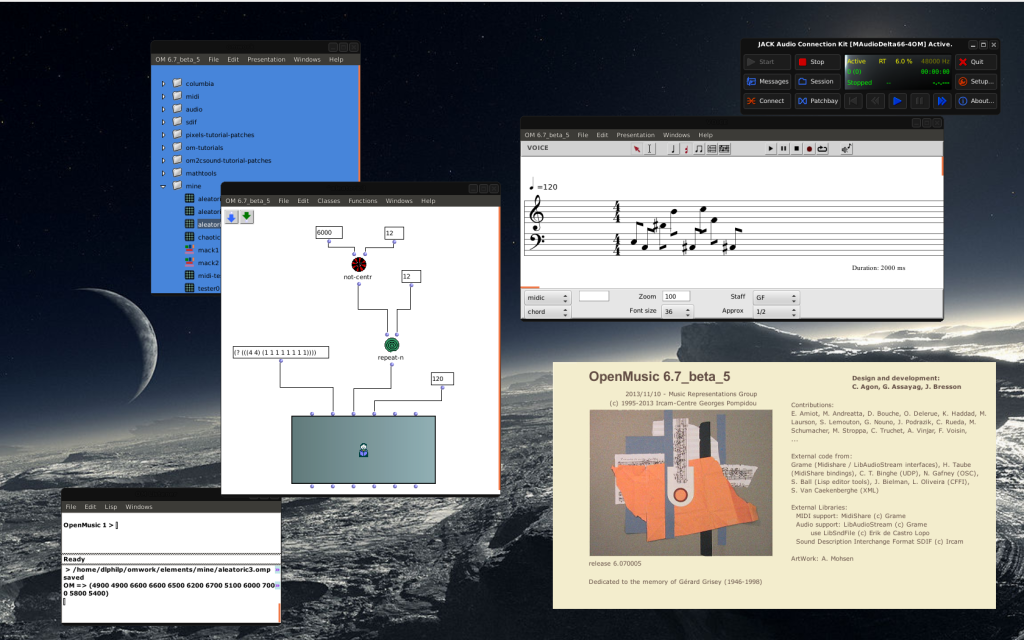Select the repeat-n green spiral box icon

tap(391, 345)
